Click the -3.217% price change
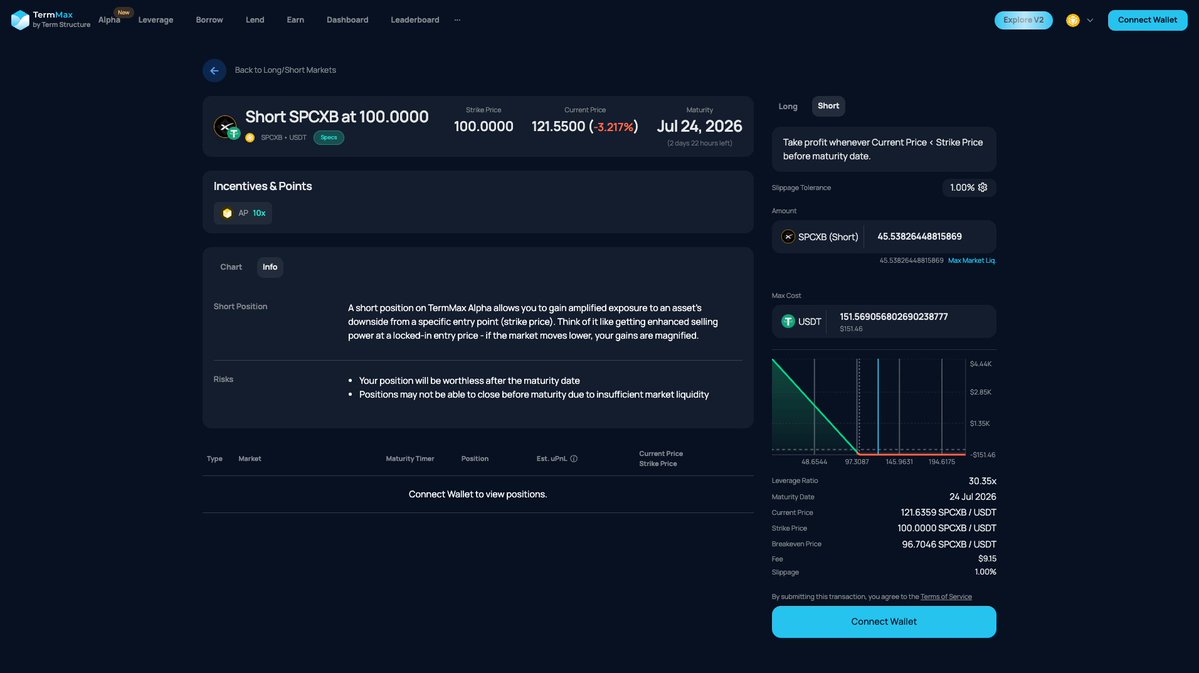The image size is (1199, 673). 614,127
